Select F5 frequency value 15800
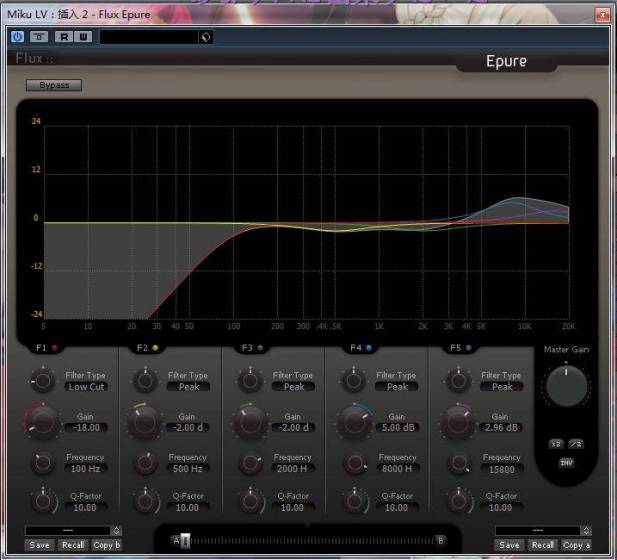The width and height of the screenshot is (617, 560). click(x=501, y=469)
